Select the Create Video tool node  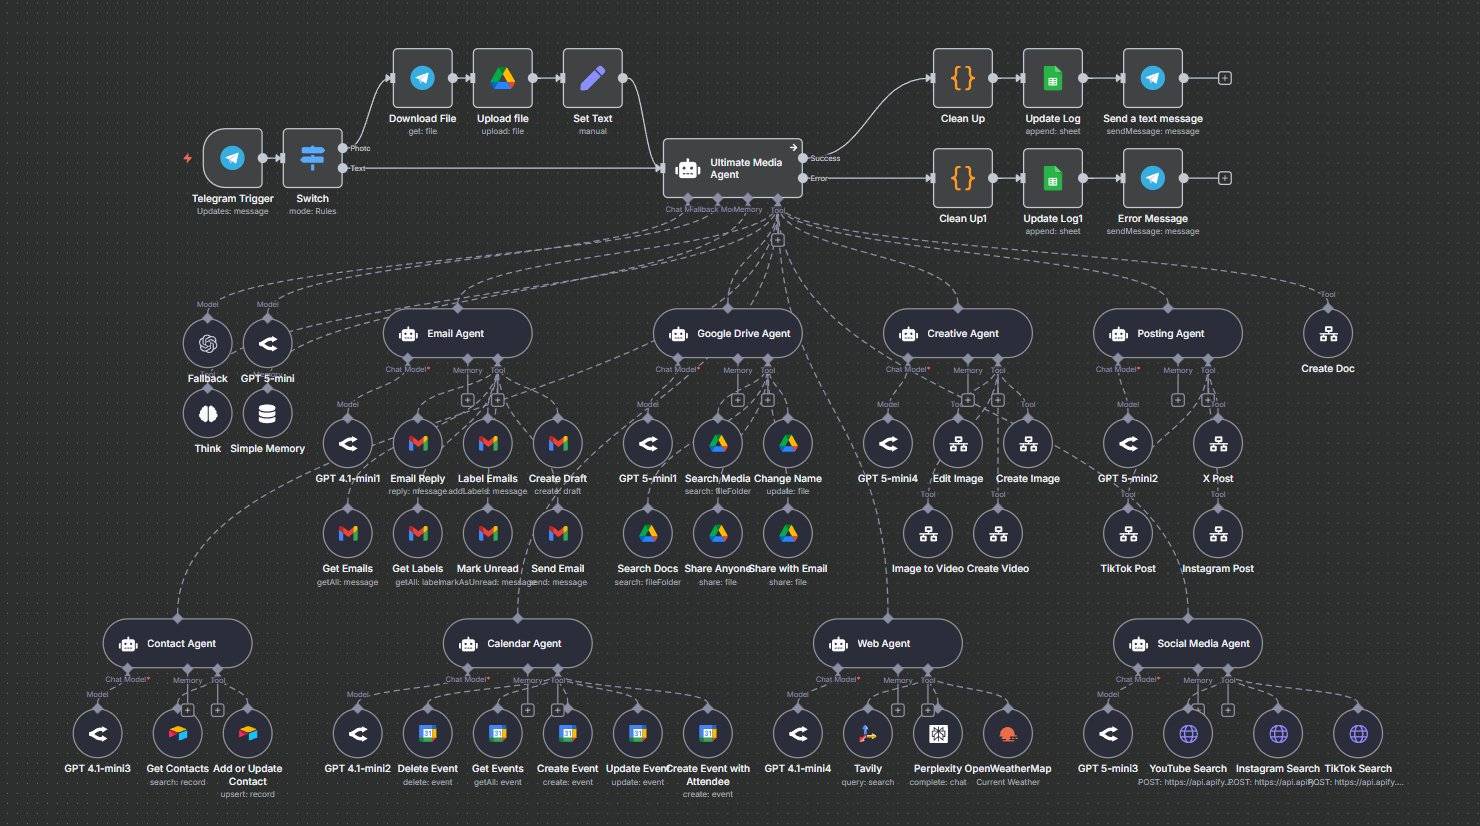tap(998, 533)
